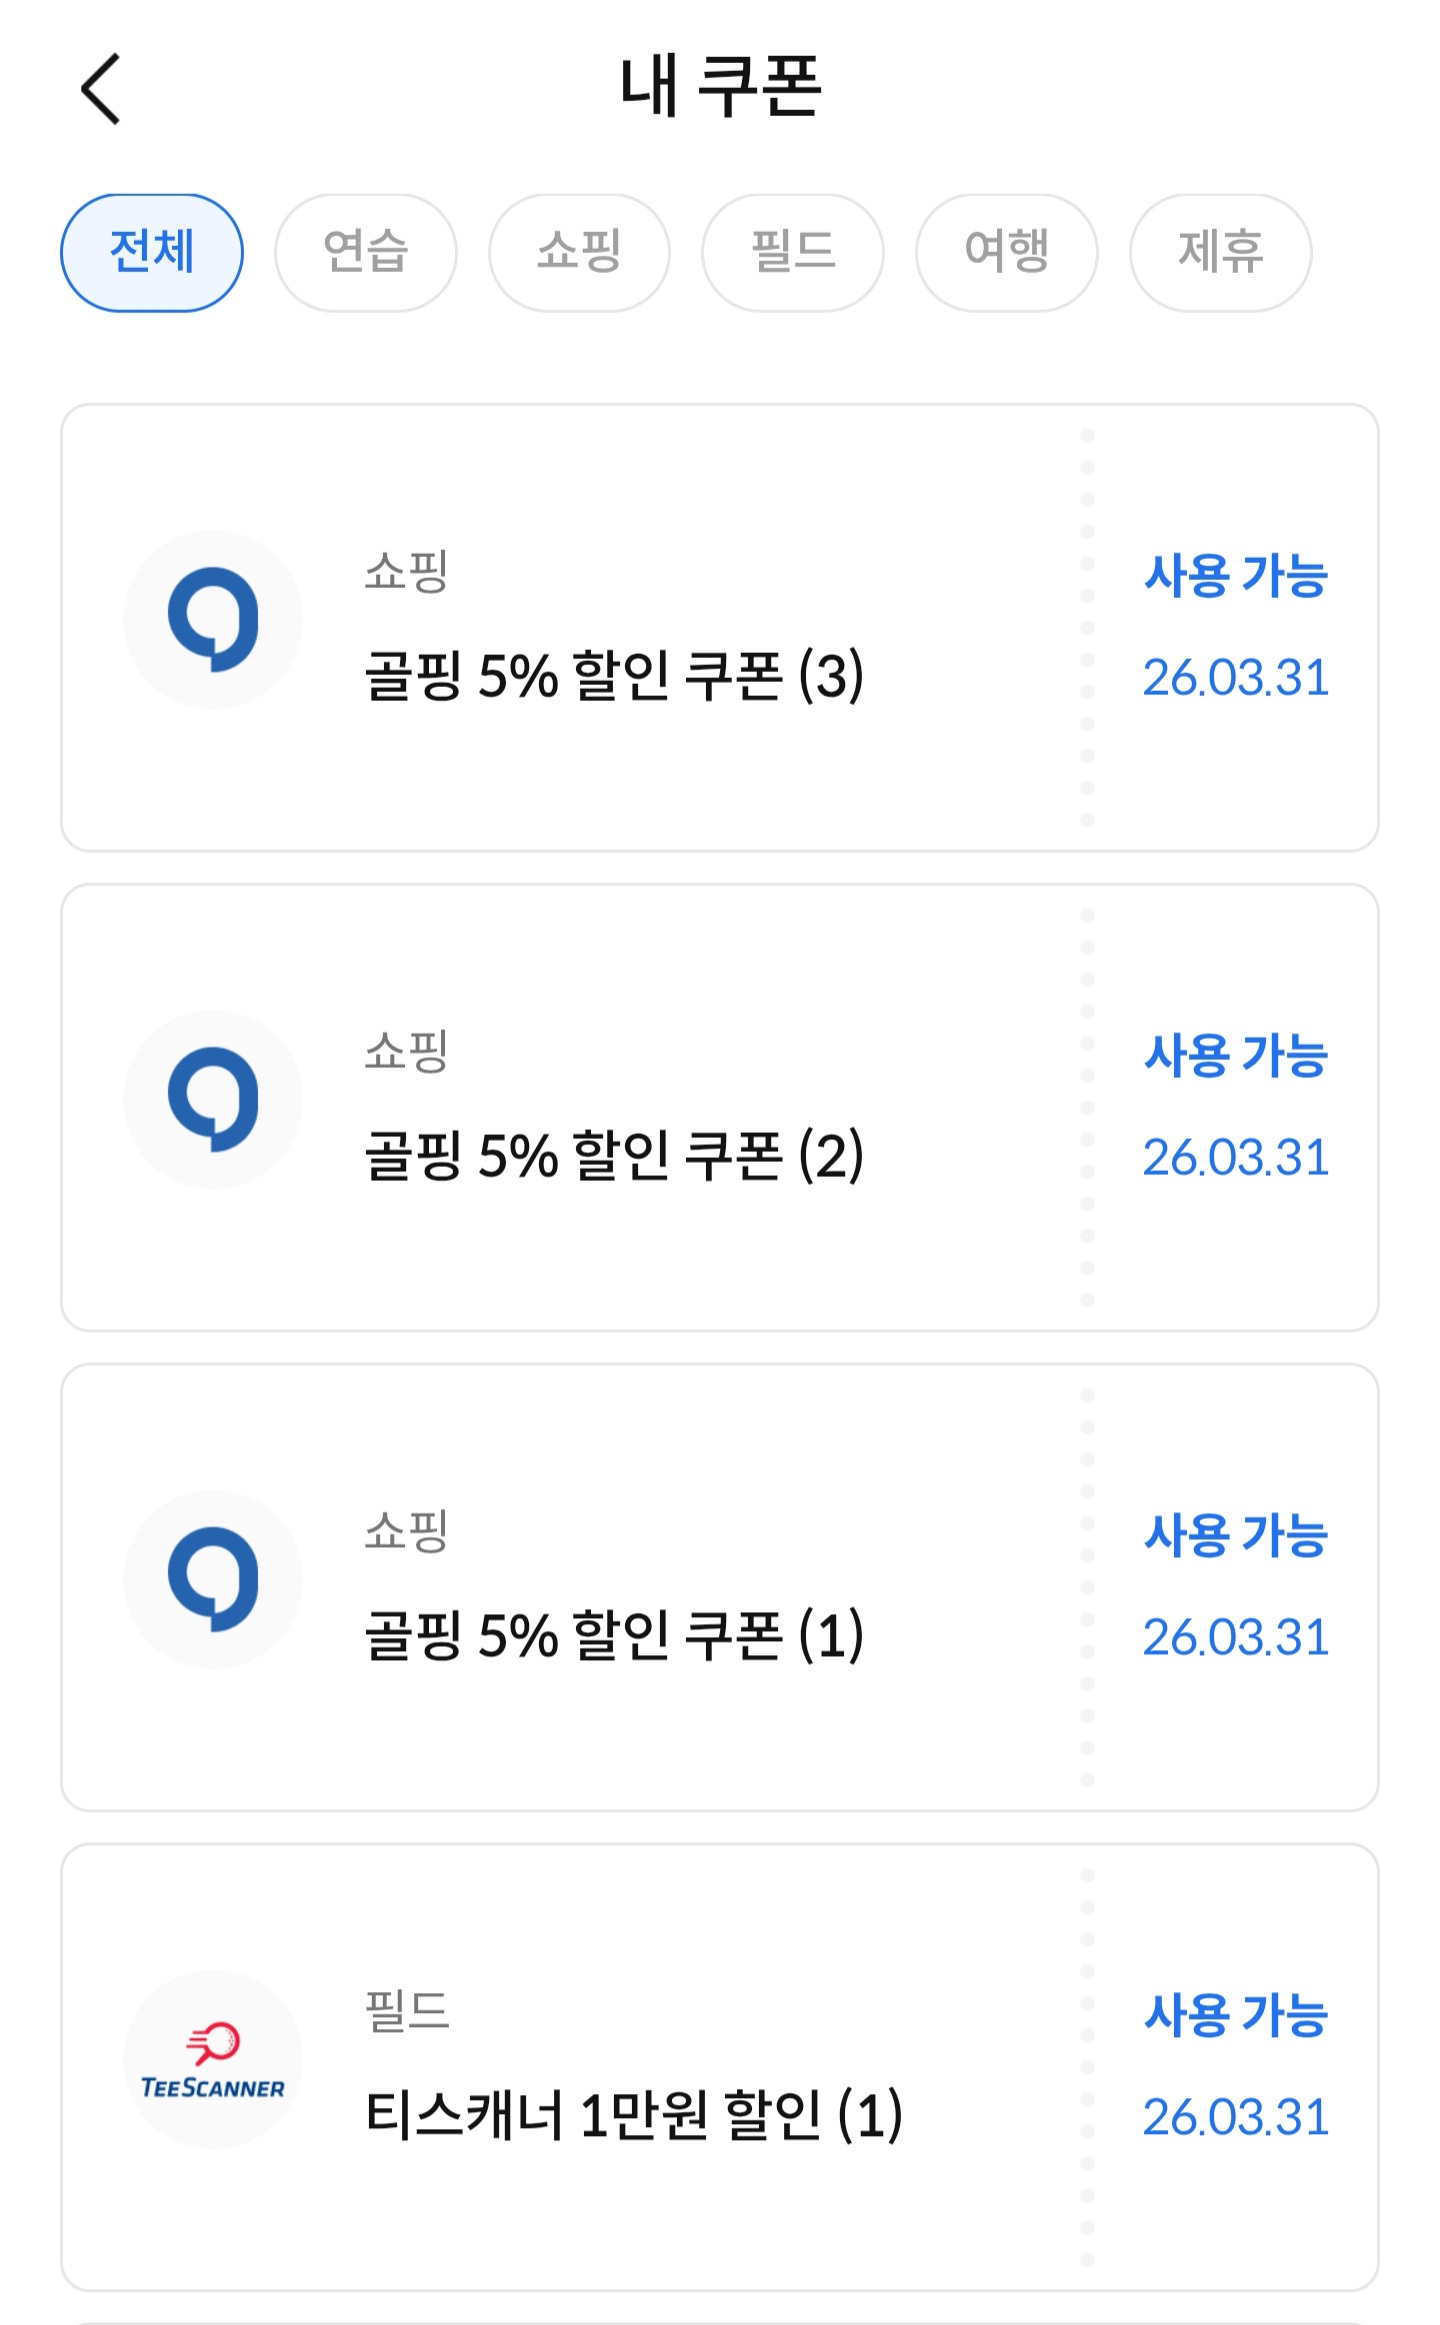The width and height of the screenshot is (1440, 2325).
Task: Switch to the 제휴 filter tab
Action: (x=1220, y=252)
